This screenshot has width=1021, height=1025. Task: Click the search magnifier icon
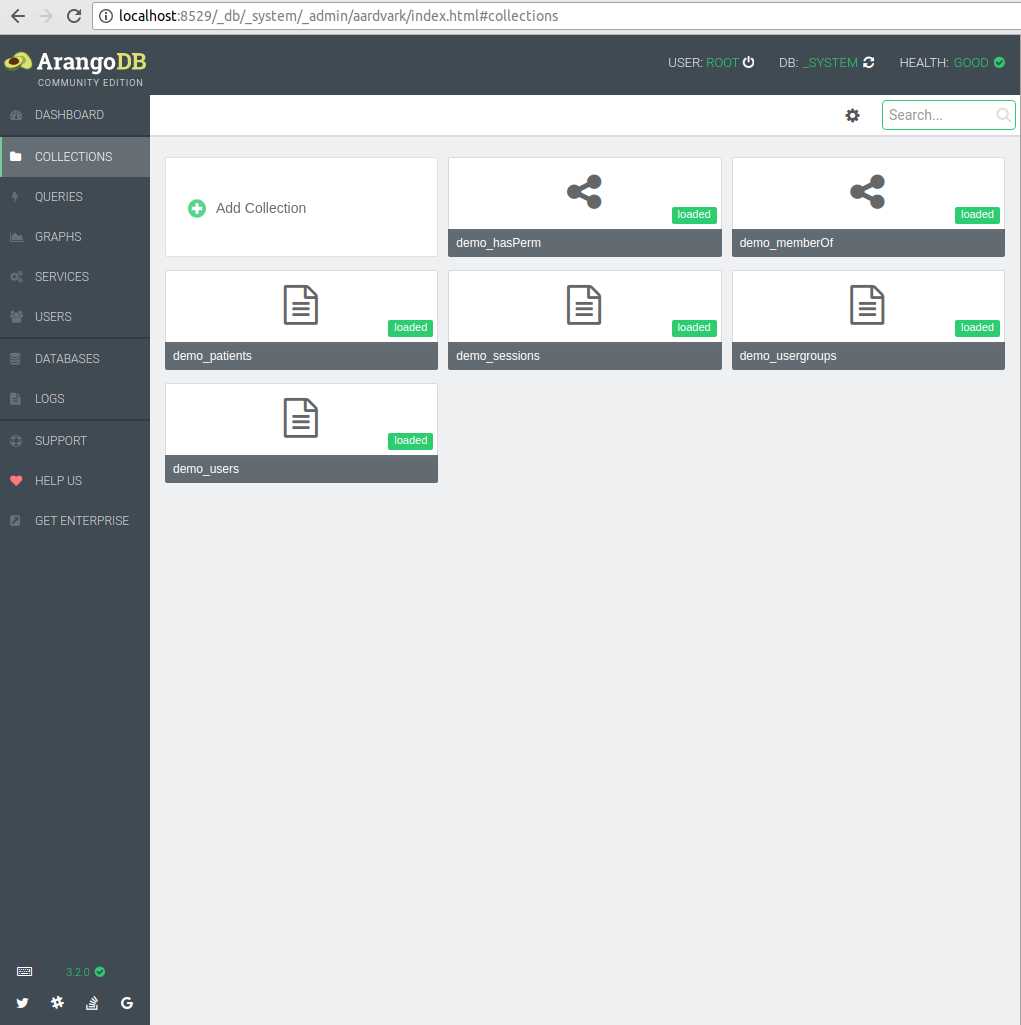click(x=1003, y=115)
